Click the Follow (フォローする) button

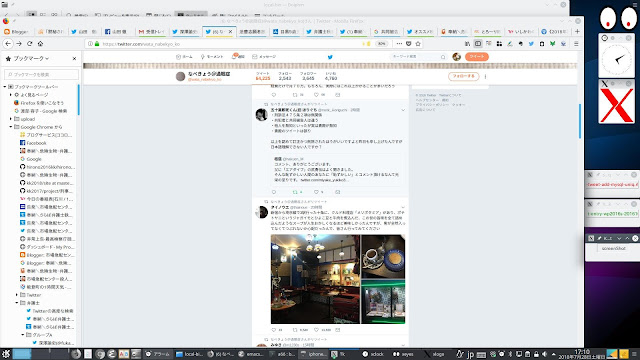tap(463, 76)
